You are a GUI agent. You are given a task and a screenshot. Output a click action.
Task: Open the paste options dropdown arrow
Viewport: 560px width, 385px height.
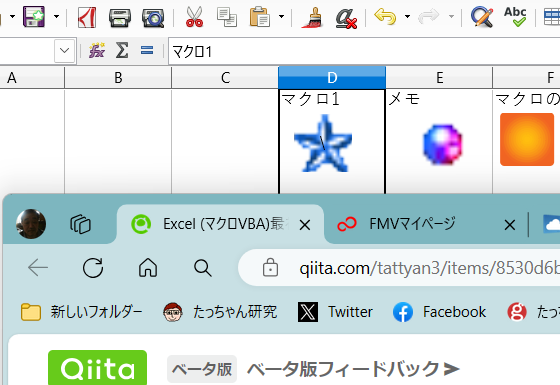[x=281, y=16]
